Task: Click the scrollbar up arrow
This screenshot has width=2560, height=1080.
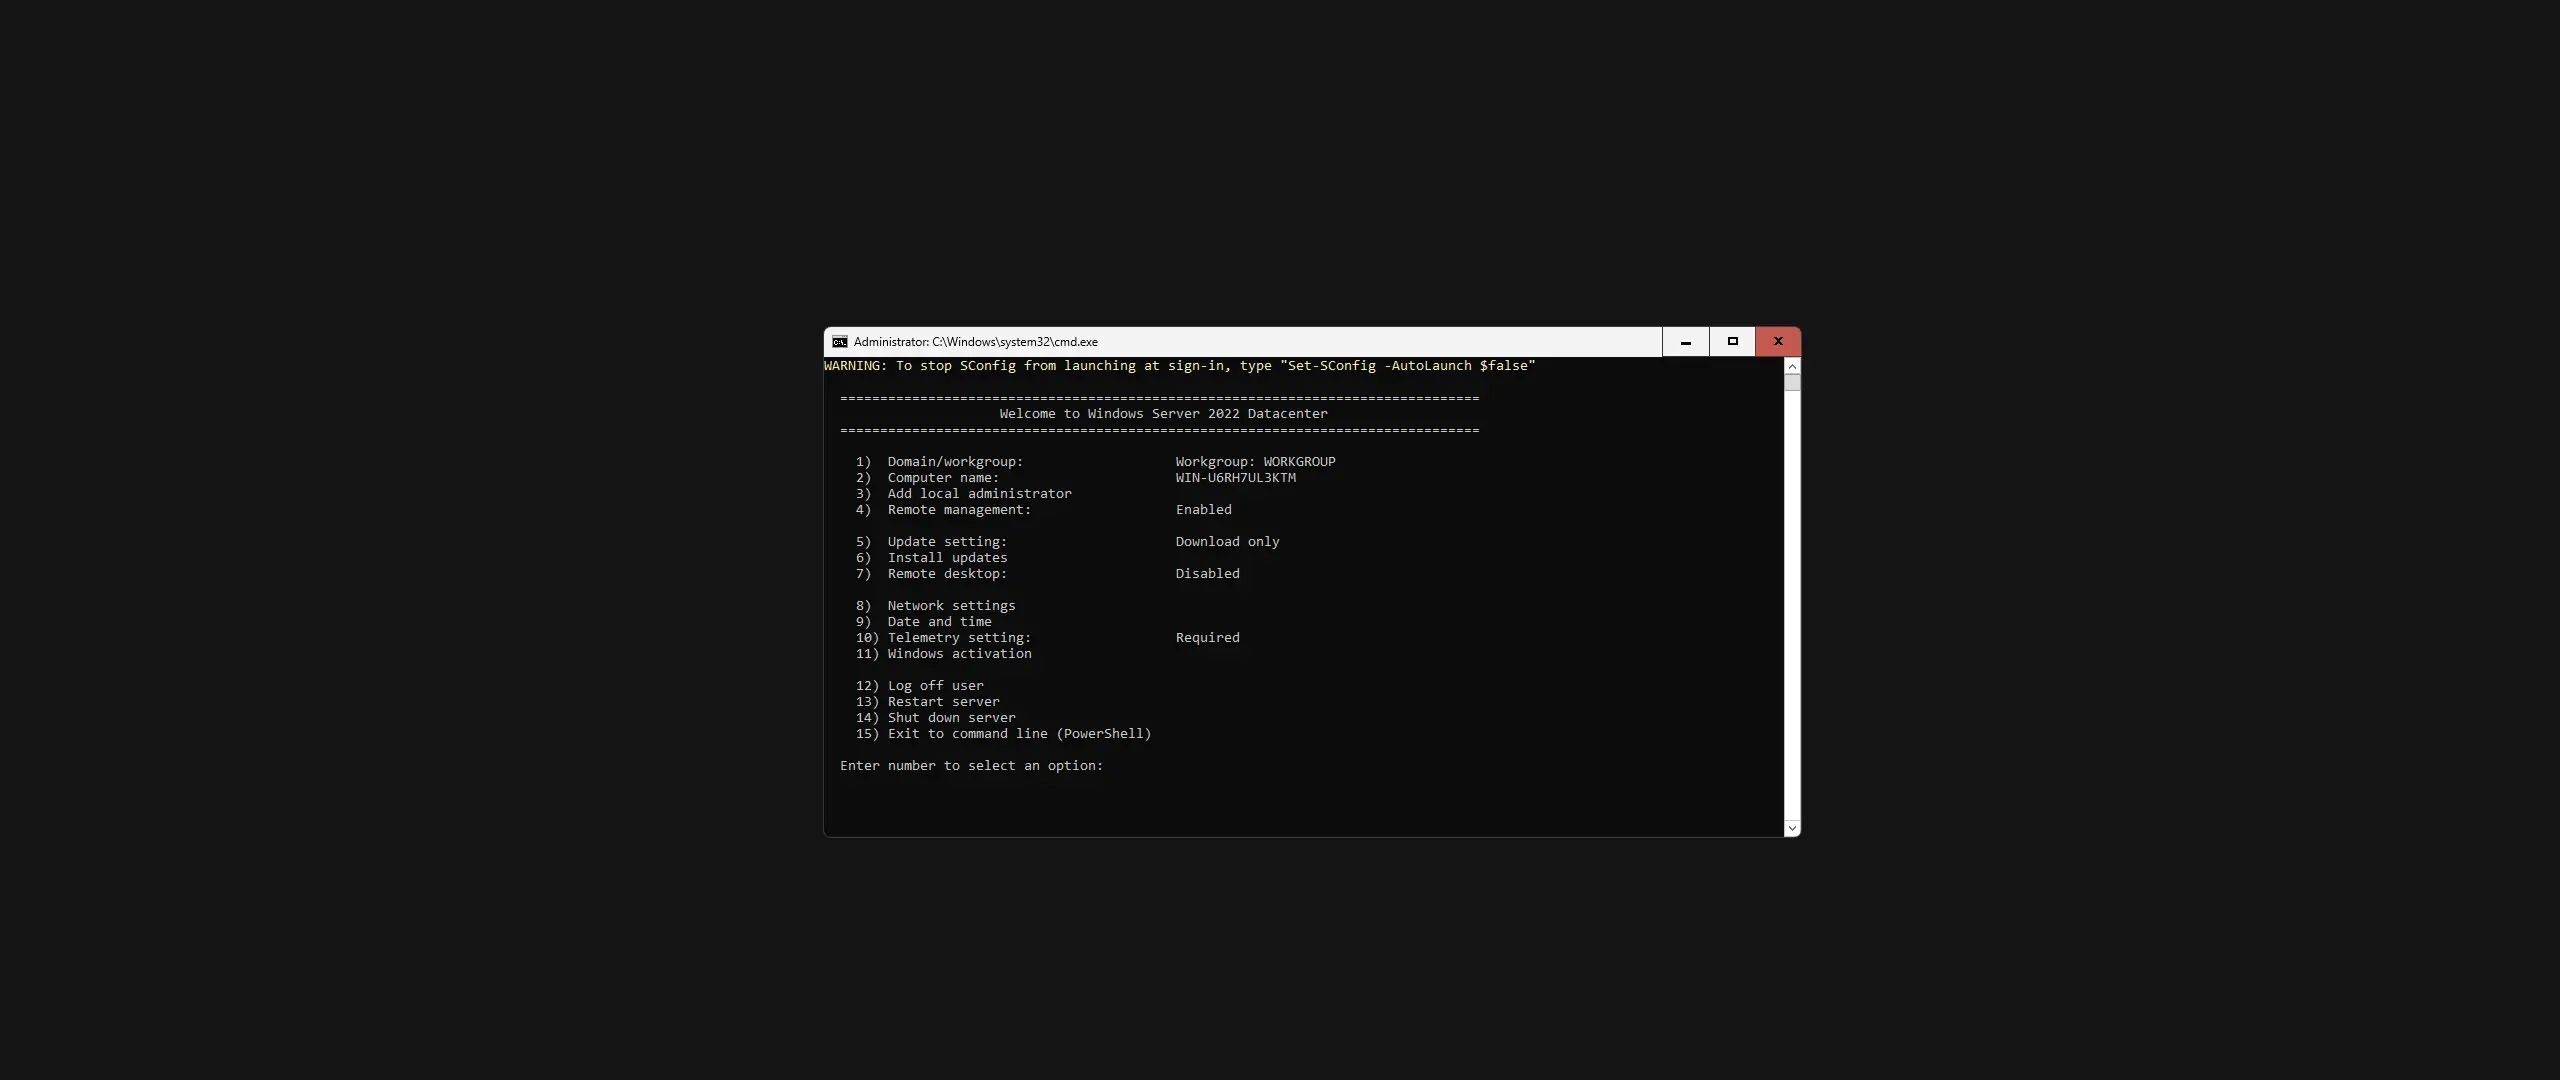Action: 1790,366
